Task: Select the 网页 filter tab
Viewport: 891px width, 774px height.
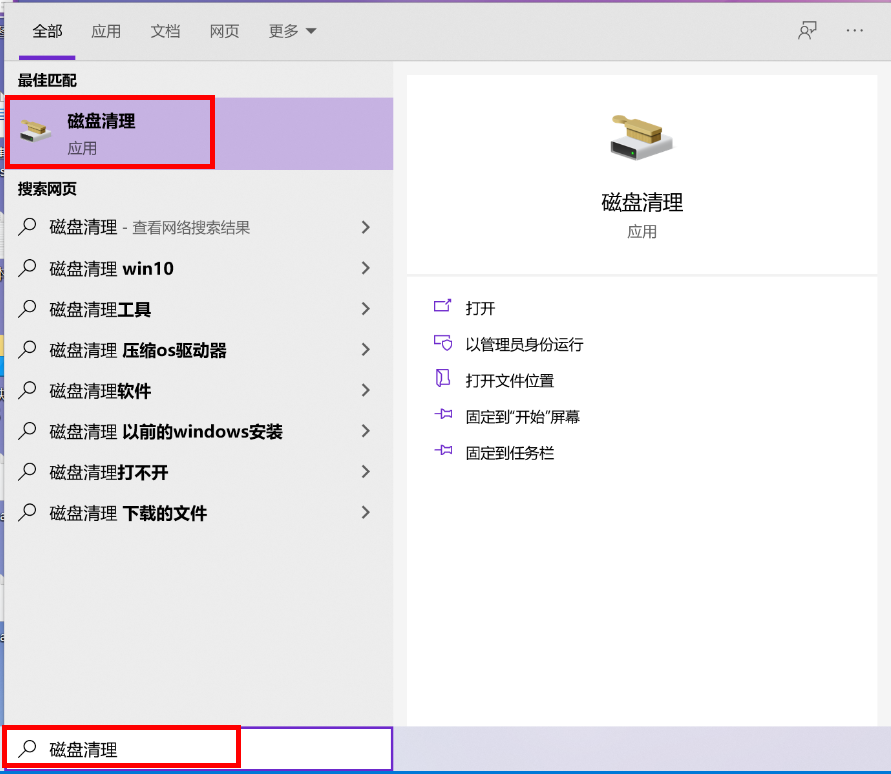Action: [224, 31]
